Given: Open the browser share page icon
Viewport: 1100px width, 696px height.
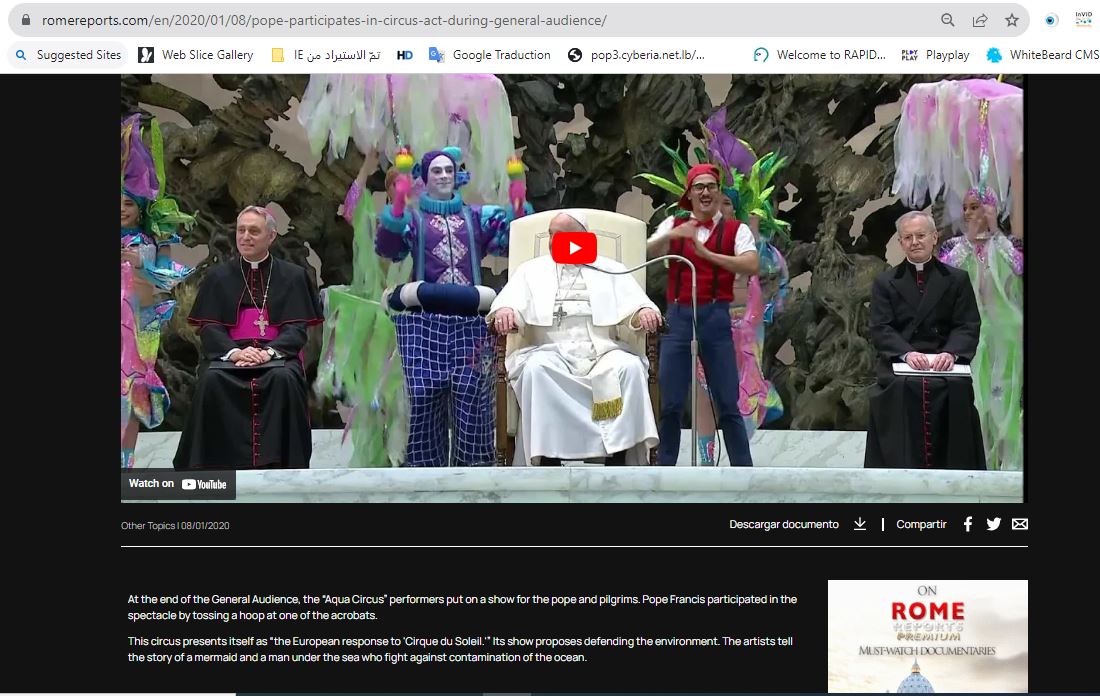Looking at the screenshot, I should pos(980,20).
